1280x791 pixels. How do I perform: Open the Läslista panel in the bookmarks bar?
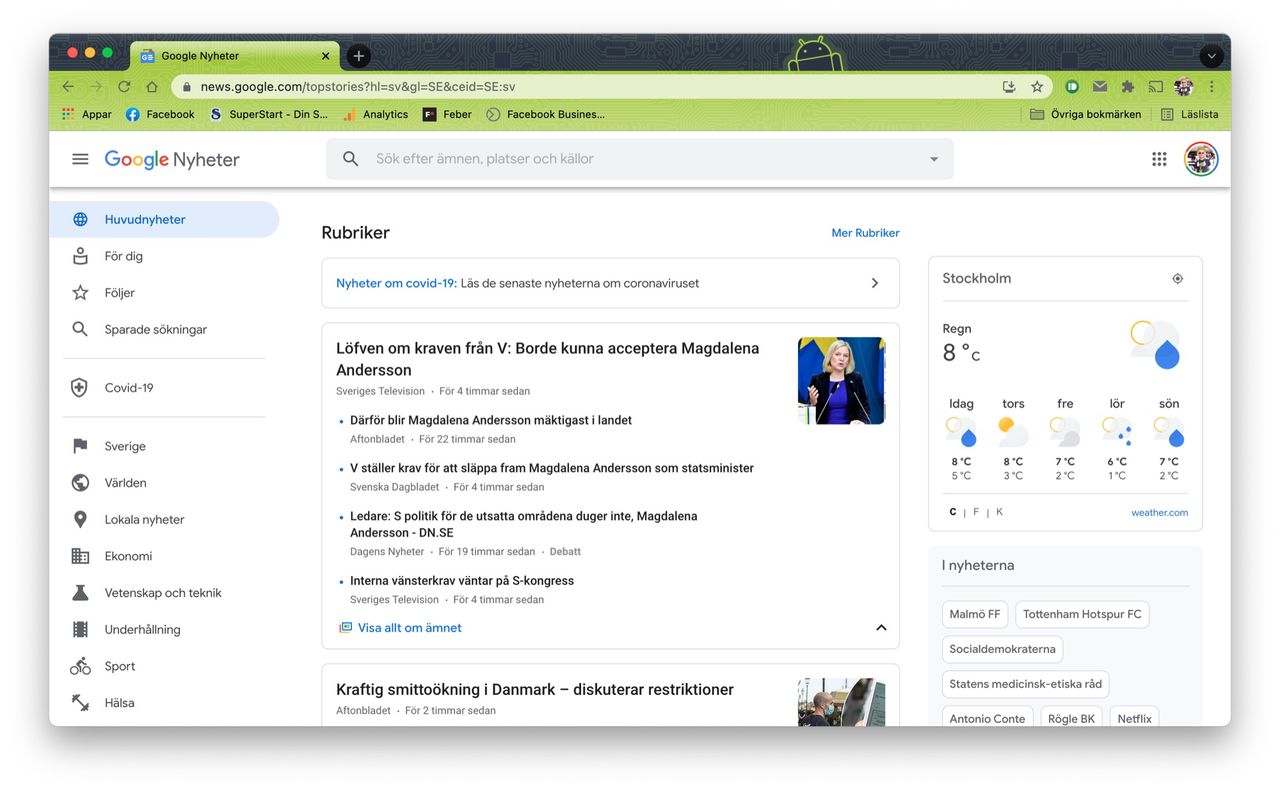(1189, 113)
